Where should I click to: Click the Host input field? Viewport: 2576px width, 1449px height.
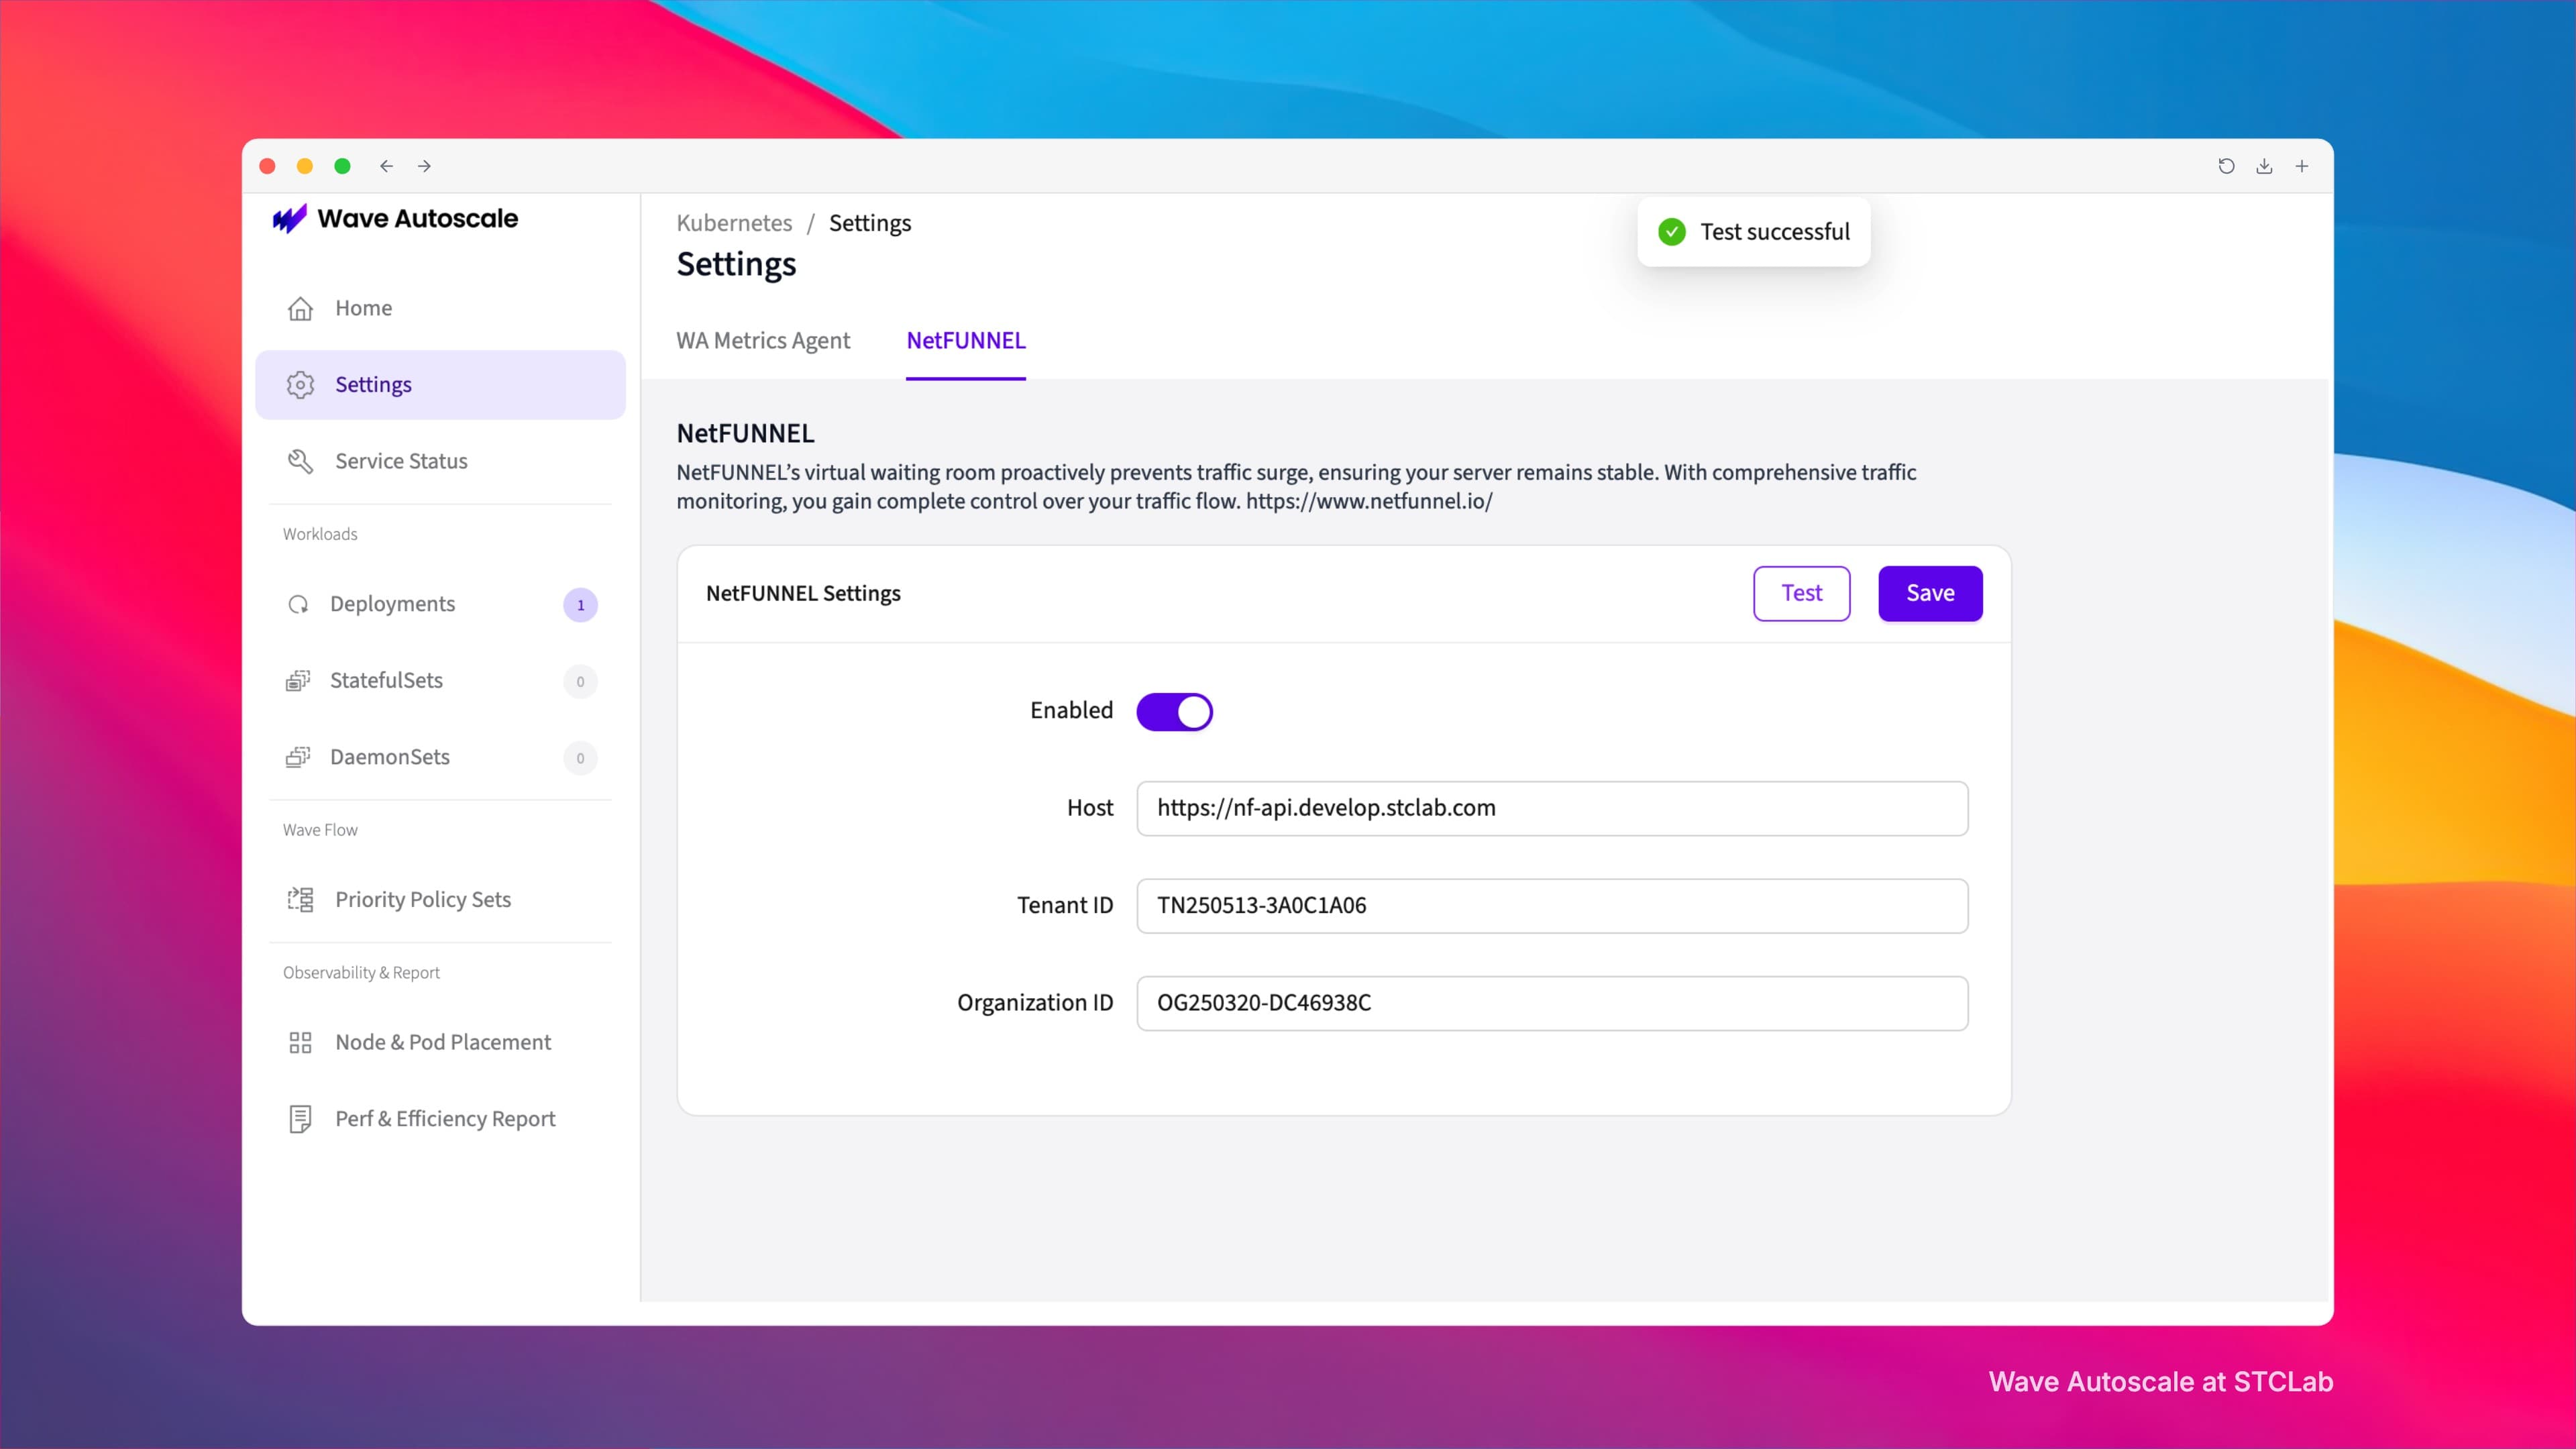pos(1552,808)
